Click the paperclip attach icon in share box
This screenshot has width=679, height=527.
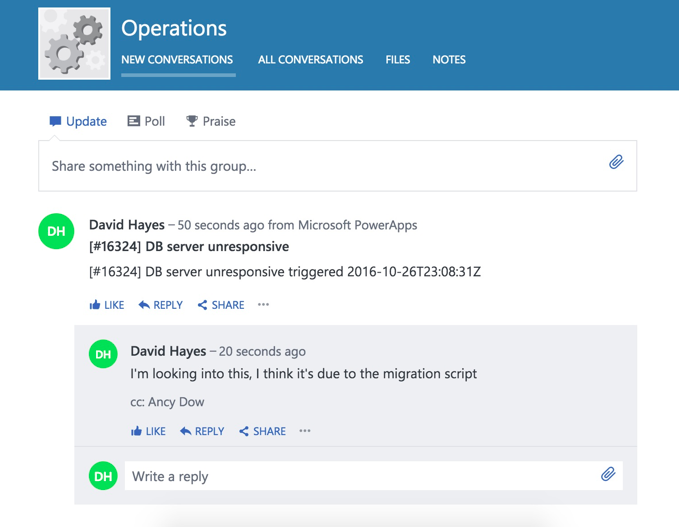(616, 162)
